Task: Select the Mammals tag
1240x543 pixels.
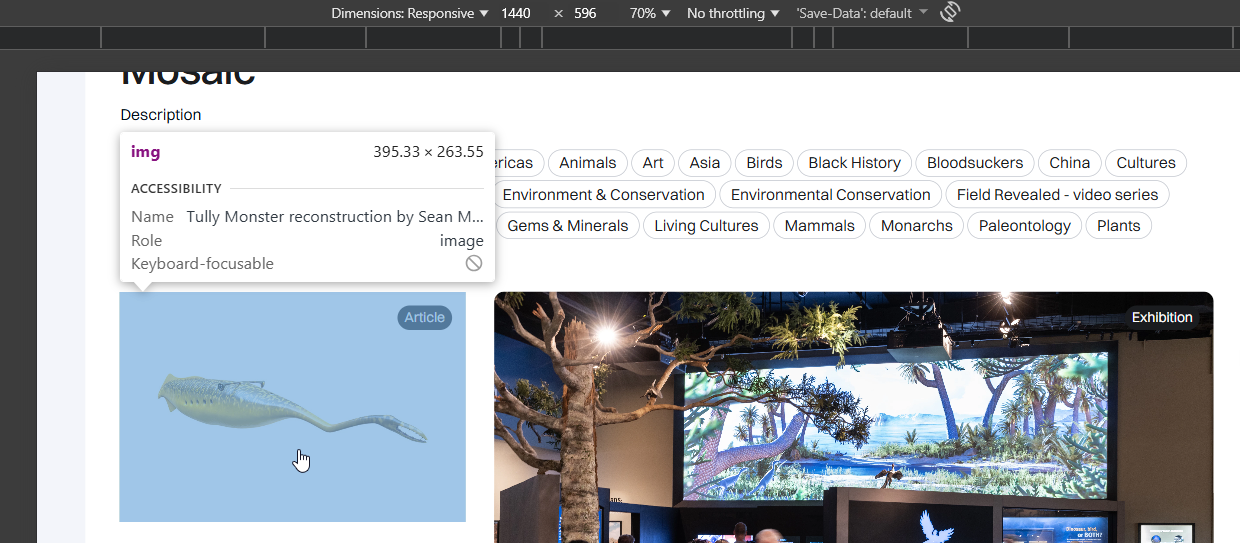Action: click(x=820, y=226)
